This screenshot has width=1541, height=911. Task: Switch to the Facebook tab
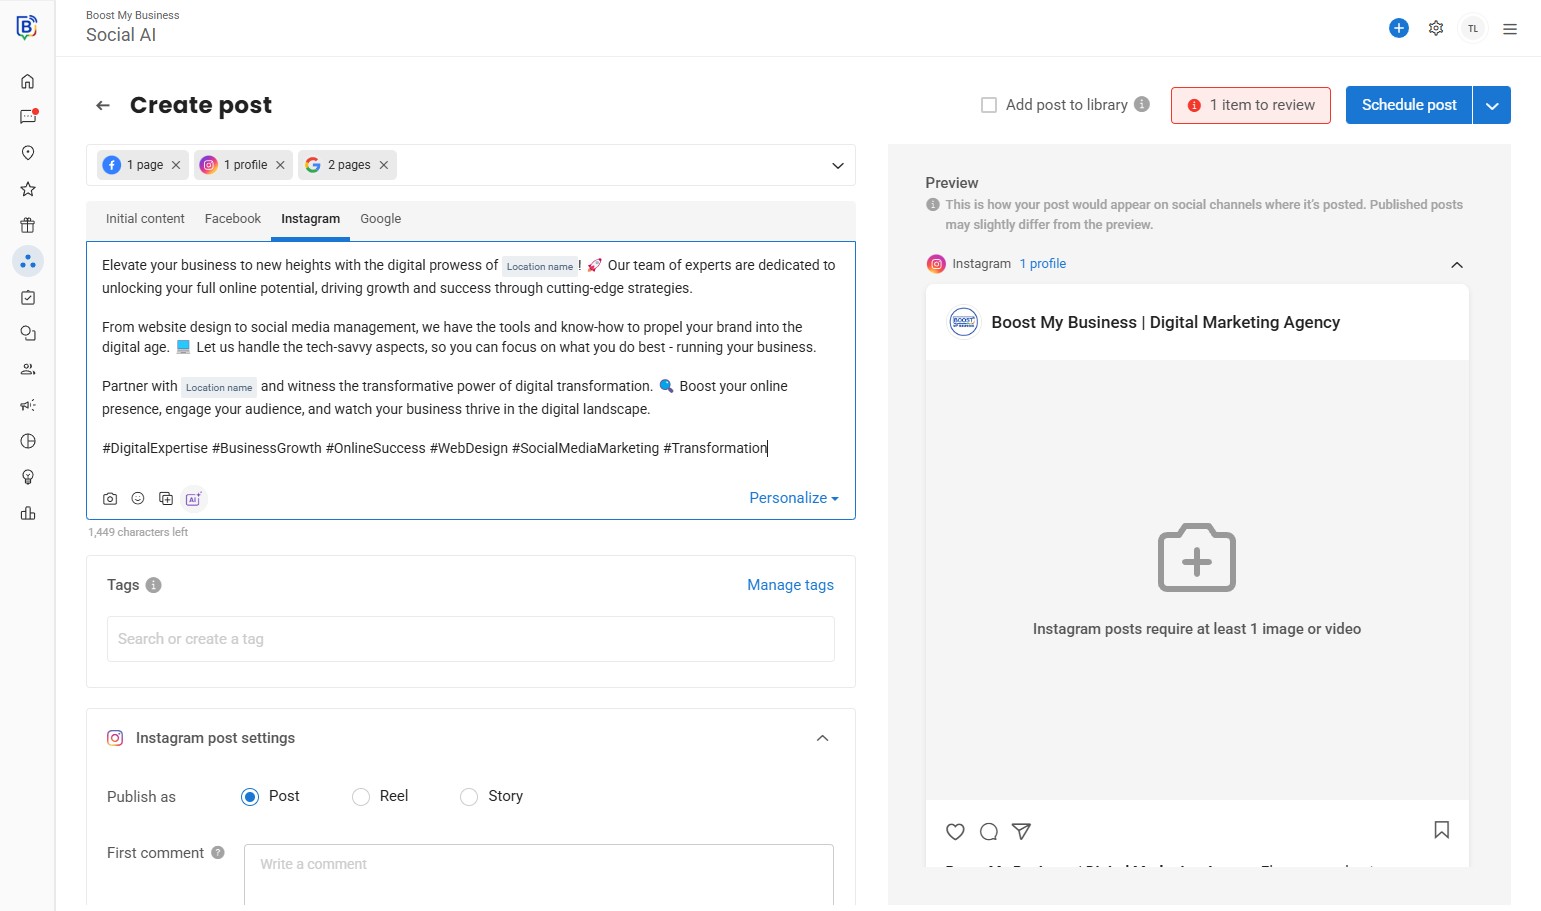[x=232, y=219]
